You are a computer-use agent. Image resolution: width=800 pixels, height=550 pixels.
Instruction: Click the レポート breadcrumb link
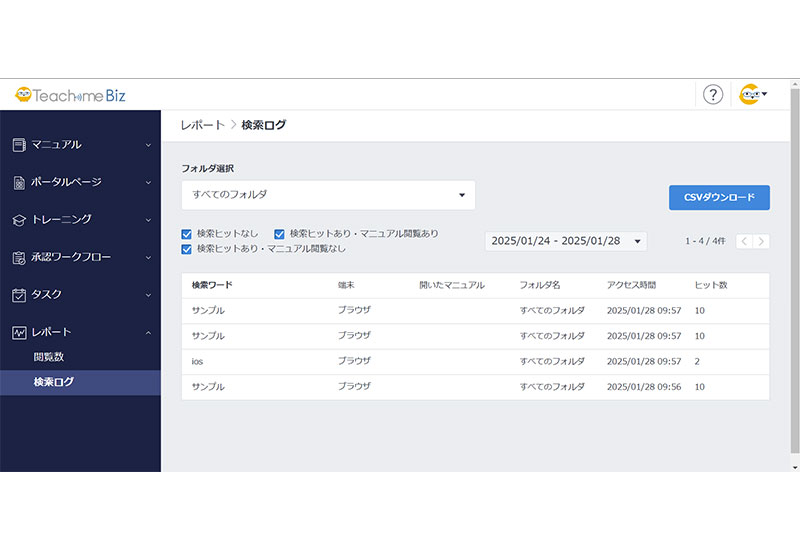(x=202, y=125)
